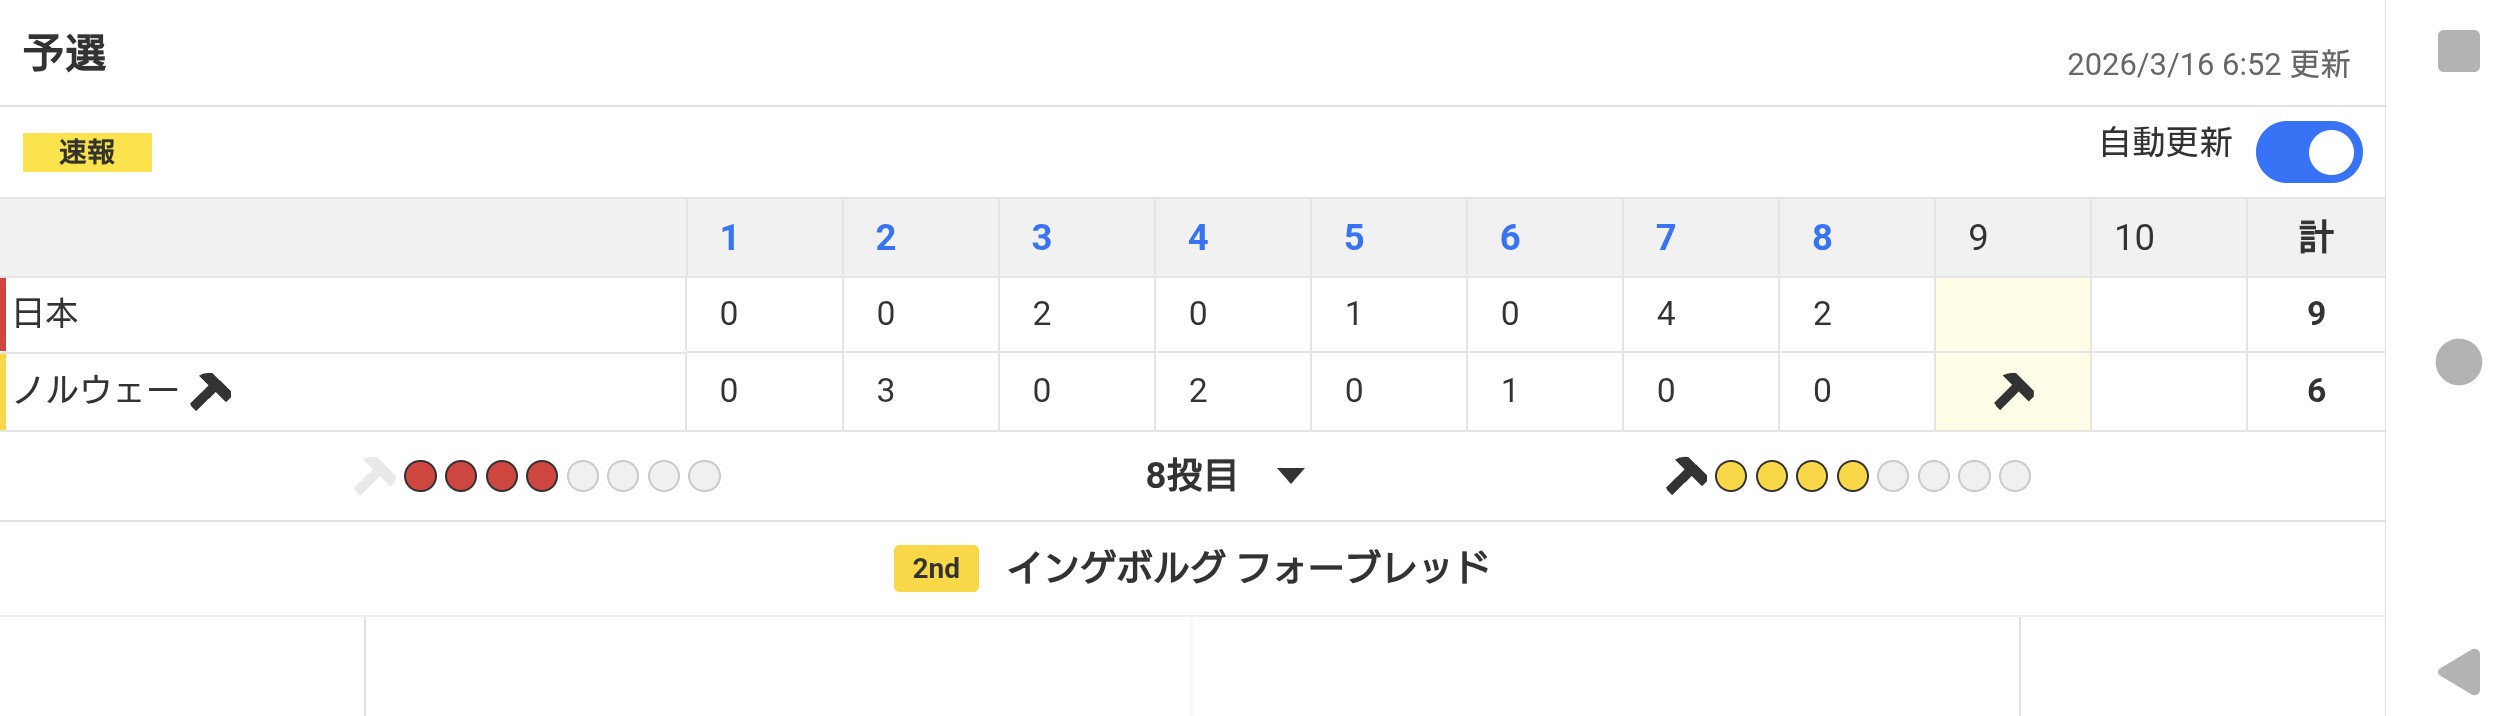Click the 2nd position badge

935,568
